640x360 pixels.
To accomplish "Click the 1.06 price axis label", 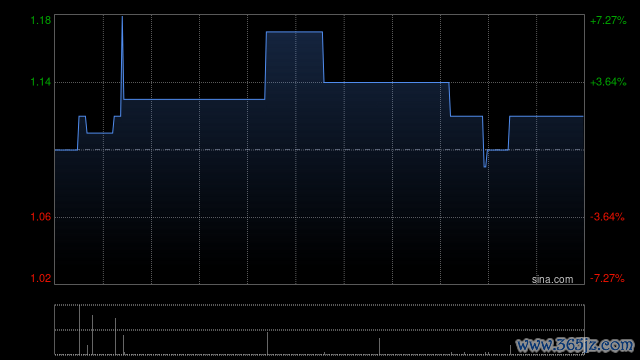I will [41, 217].
